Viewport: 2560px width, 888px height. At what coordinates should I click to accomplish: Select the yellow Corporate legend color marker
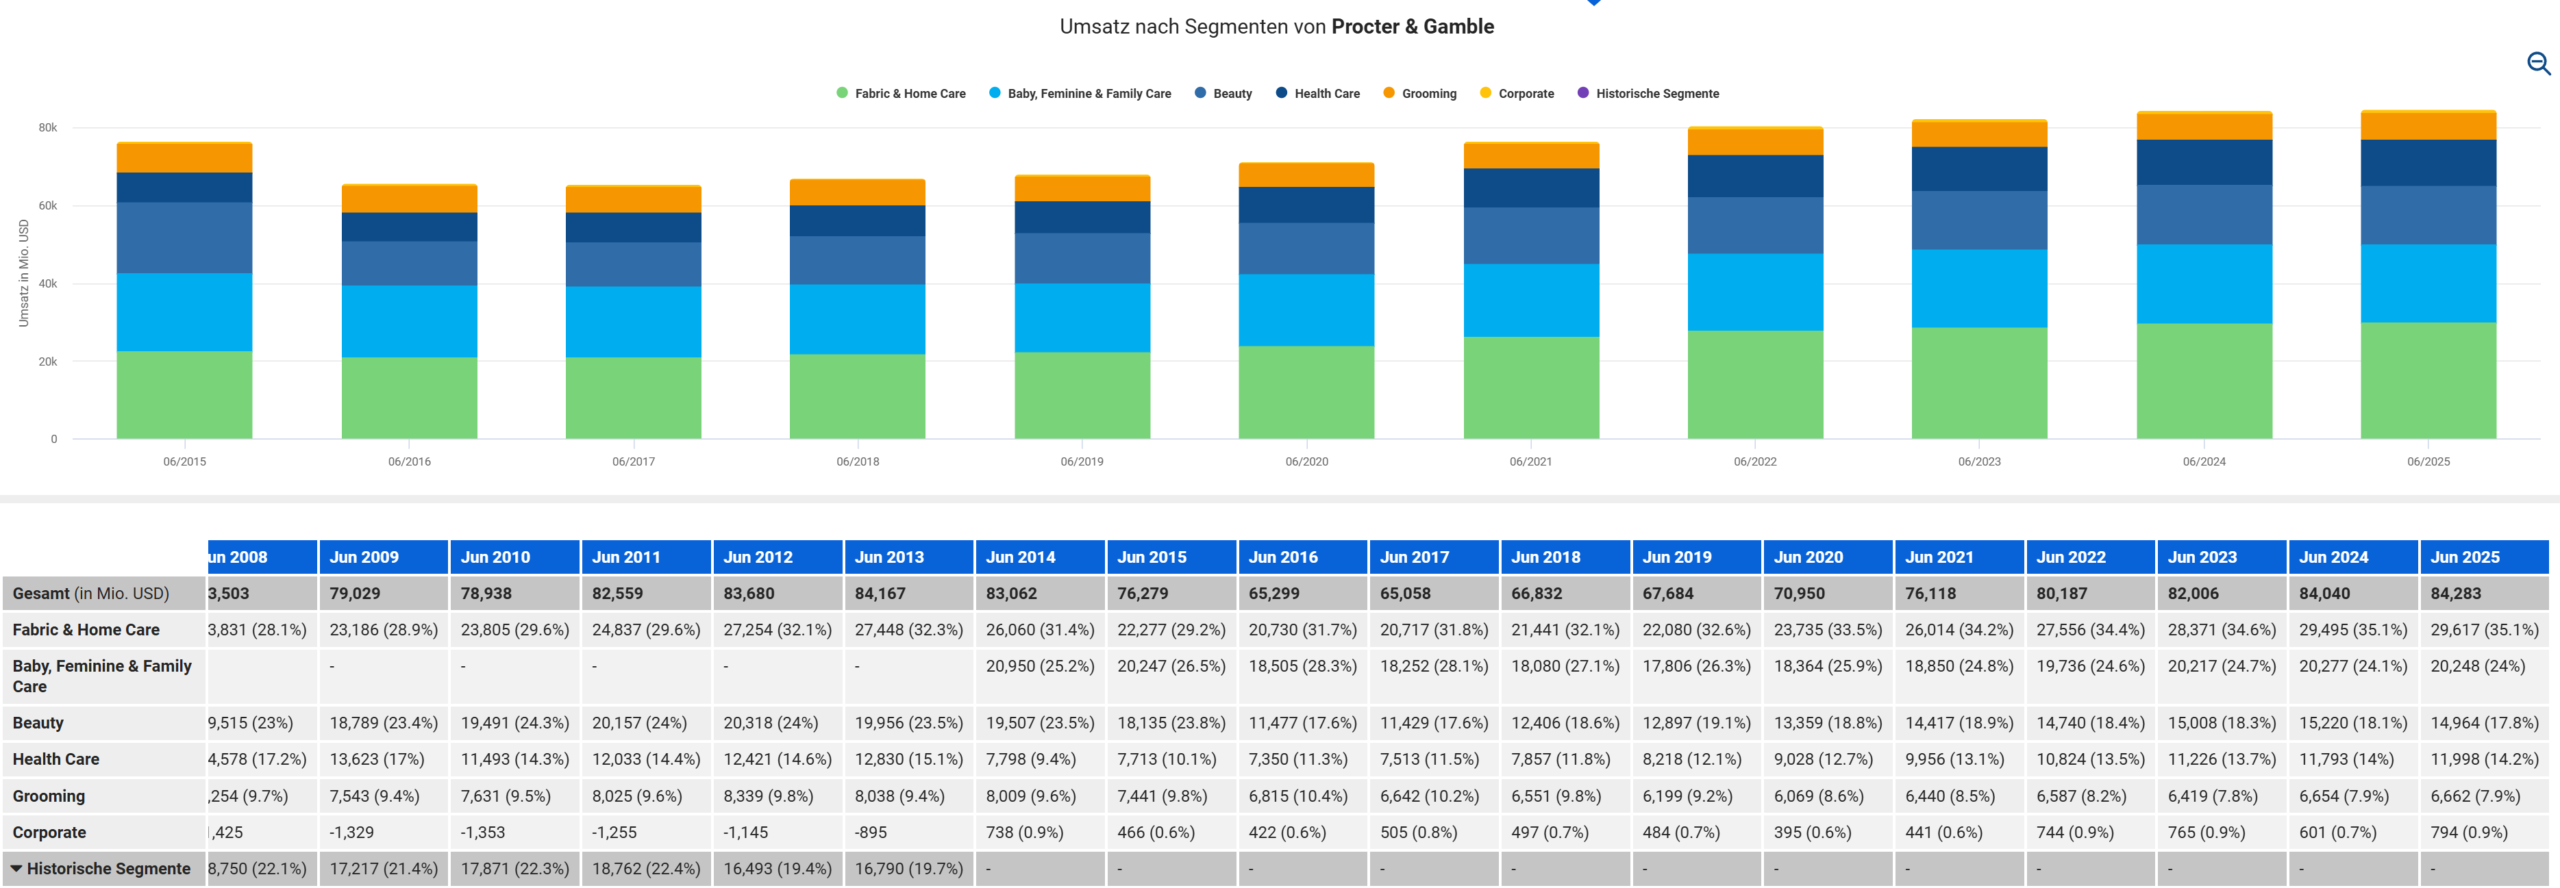pos(1486,93)
